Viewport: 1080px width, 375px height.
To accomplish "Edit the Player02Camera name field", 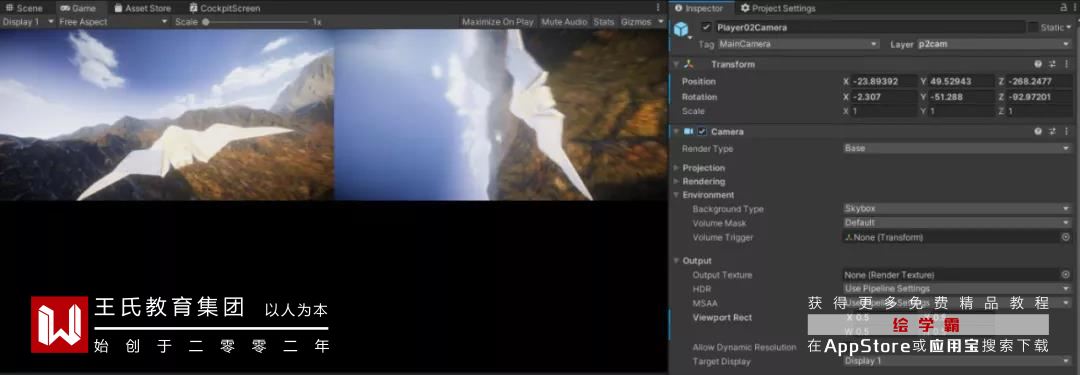I will [869, 28].
